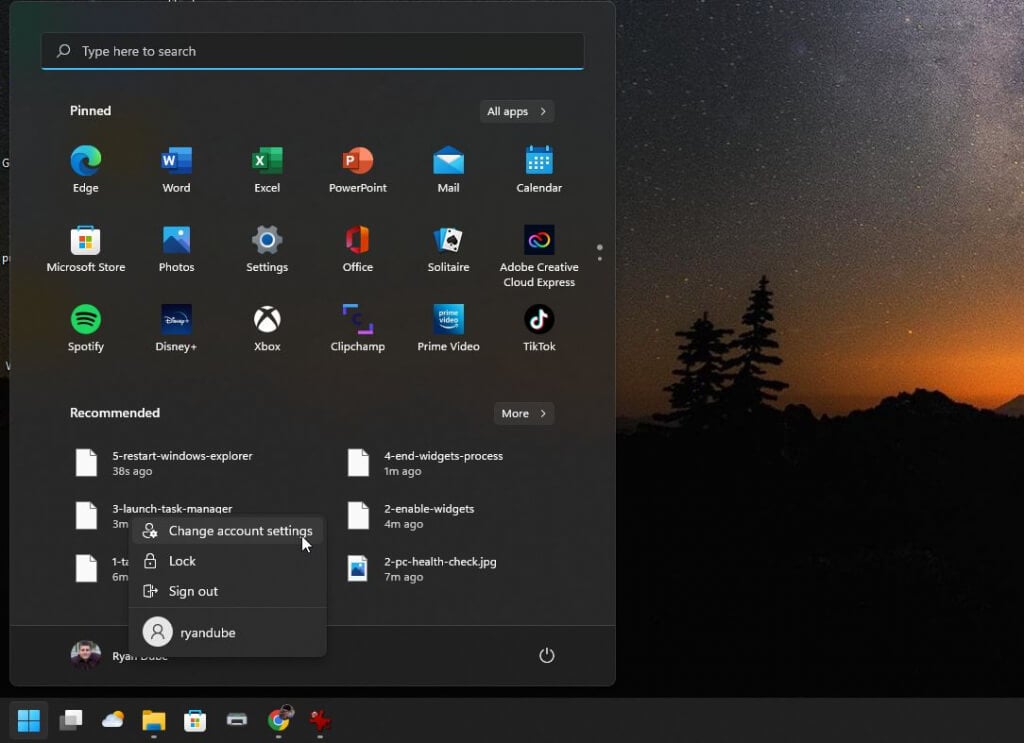Choose Lock from the account menu
This screenshot has height=743, width=1024.
click(x=182, y=561)
